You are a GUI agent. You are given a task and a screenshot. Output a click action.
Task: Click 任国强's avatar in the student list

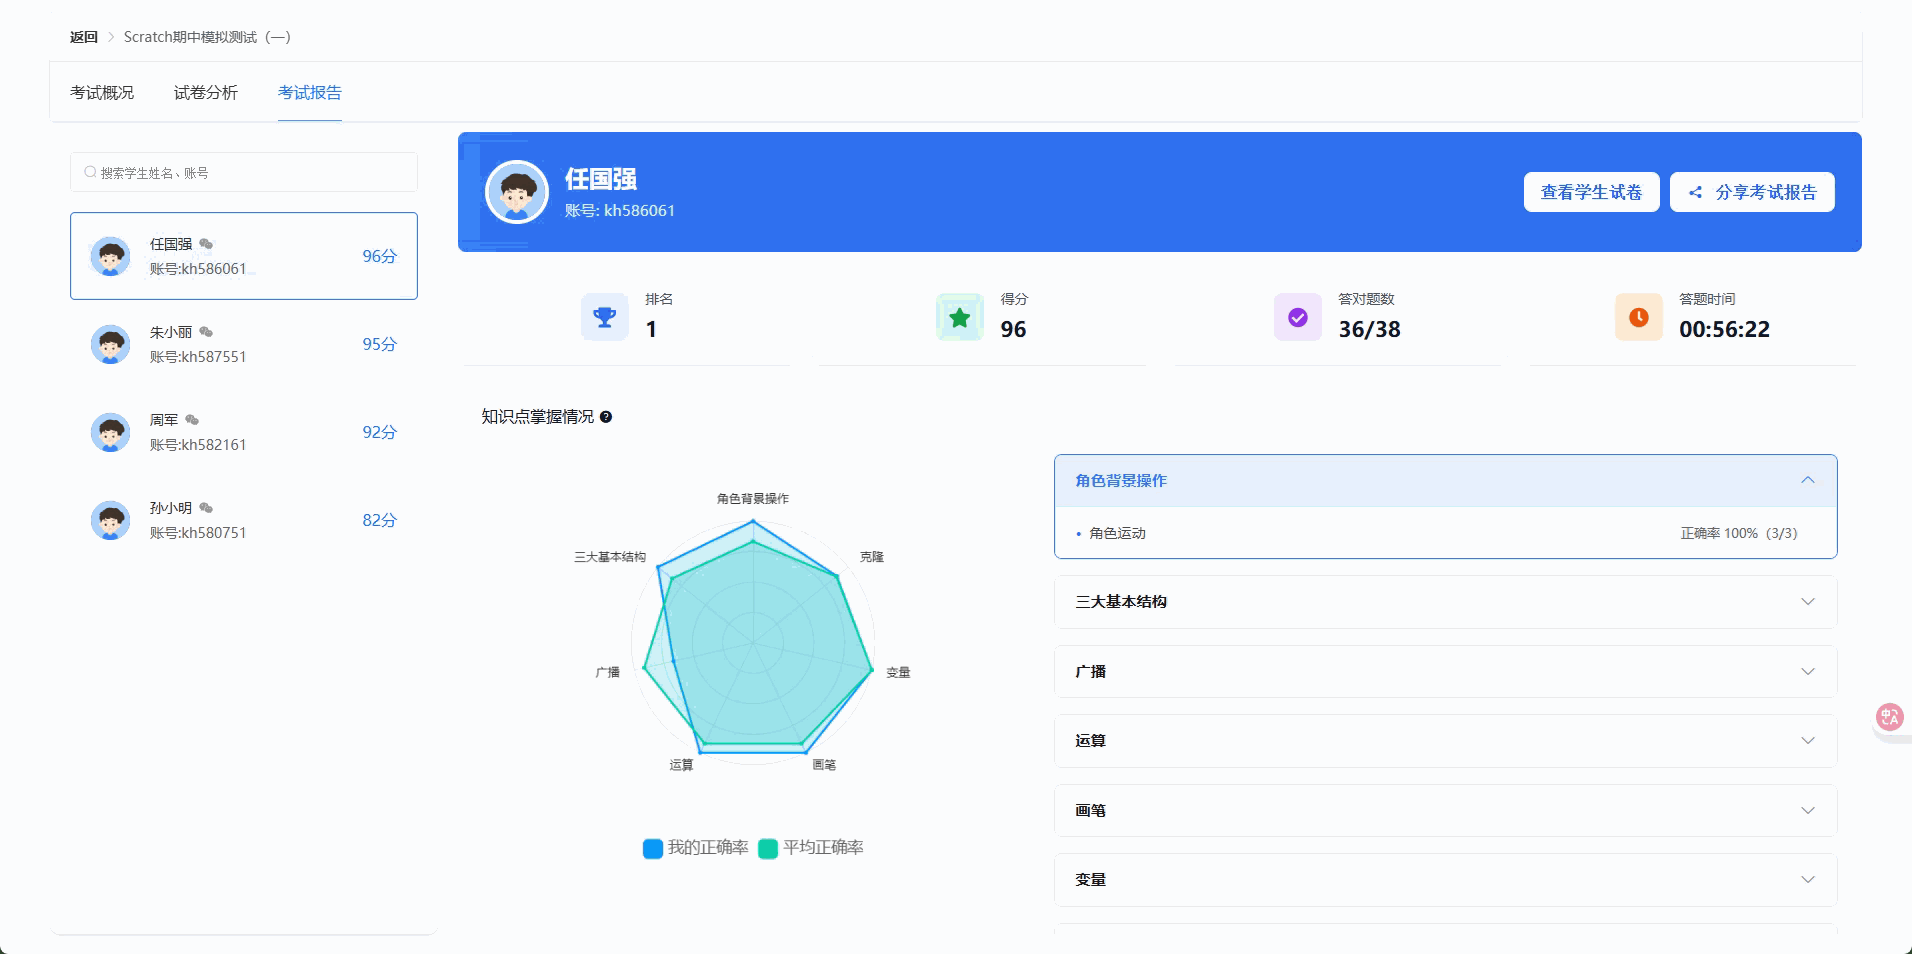coord(110,256)
